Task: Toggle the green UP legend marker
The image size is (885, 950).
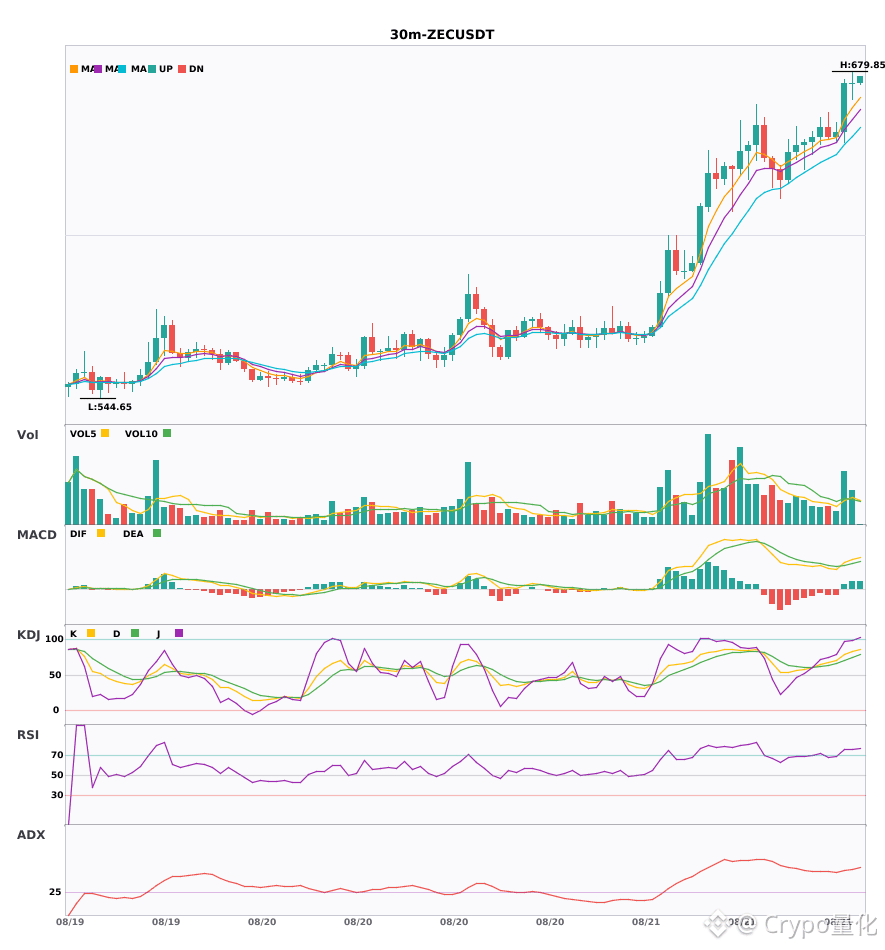Action: [152, 69]
